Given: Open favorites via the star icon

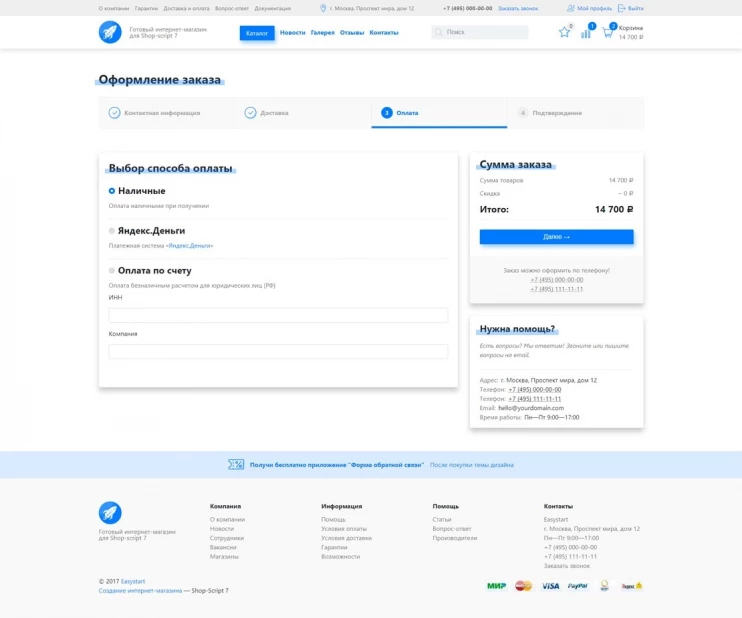Looking at the screenshot, I should click(564, 32).
